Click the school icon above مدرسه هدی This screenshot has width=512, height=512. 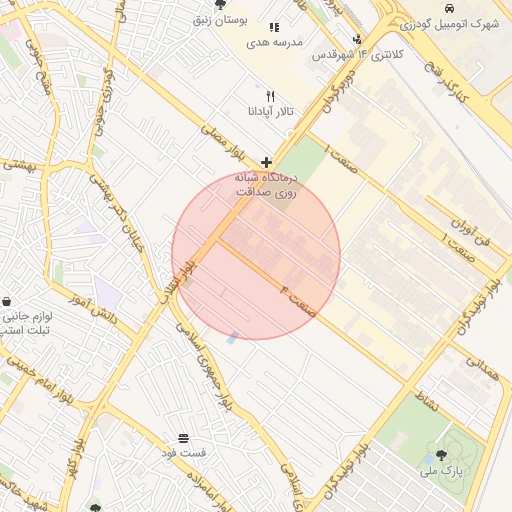274,27
